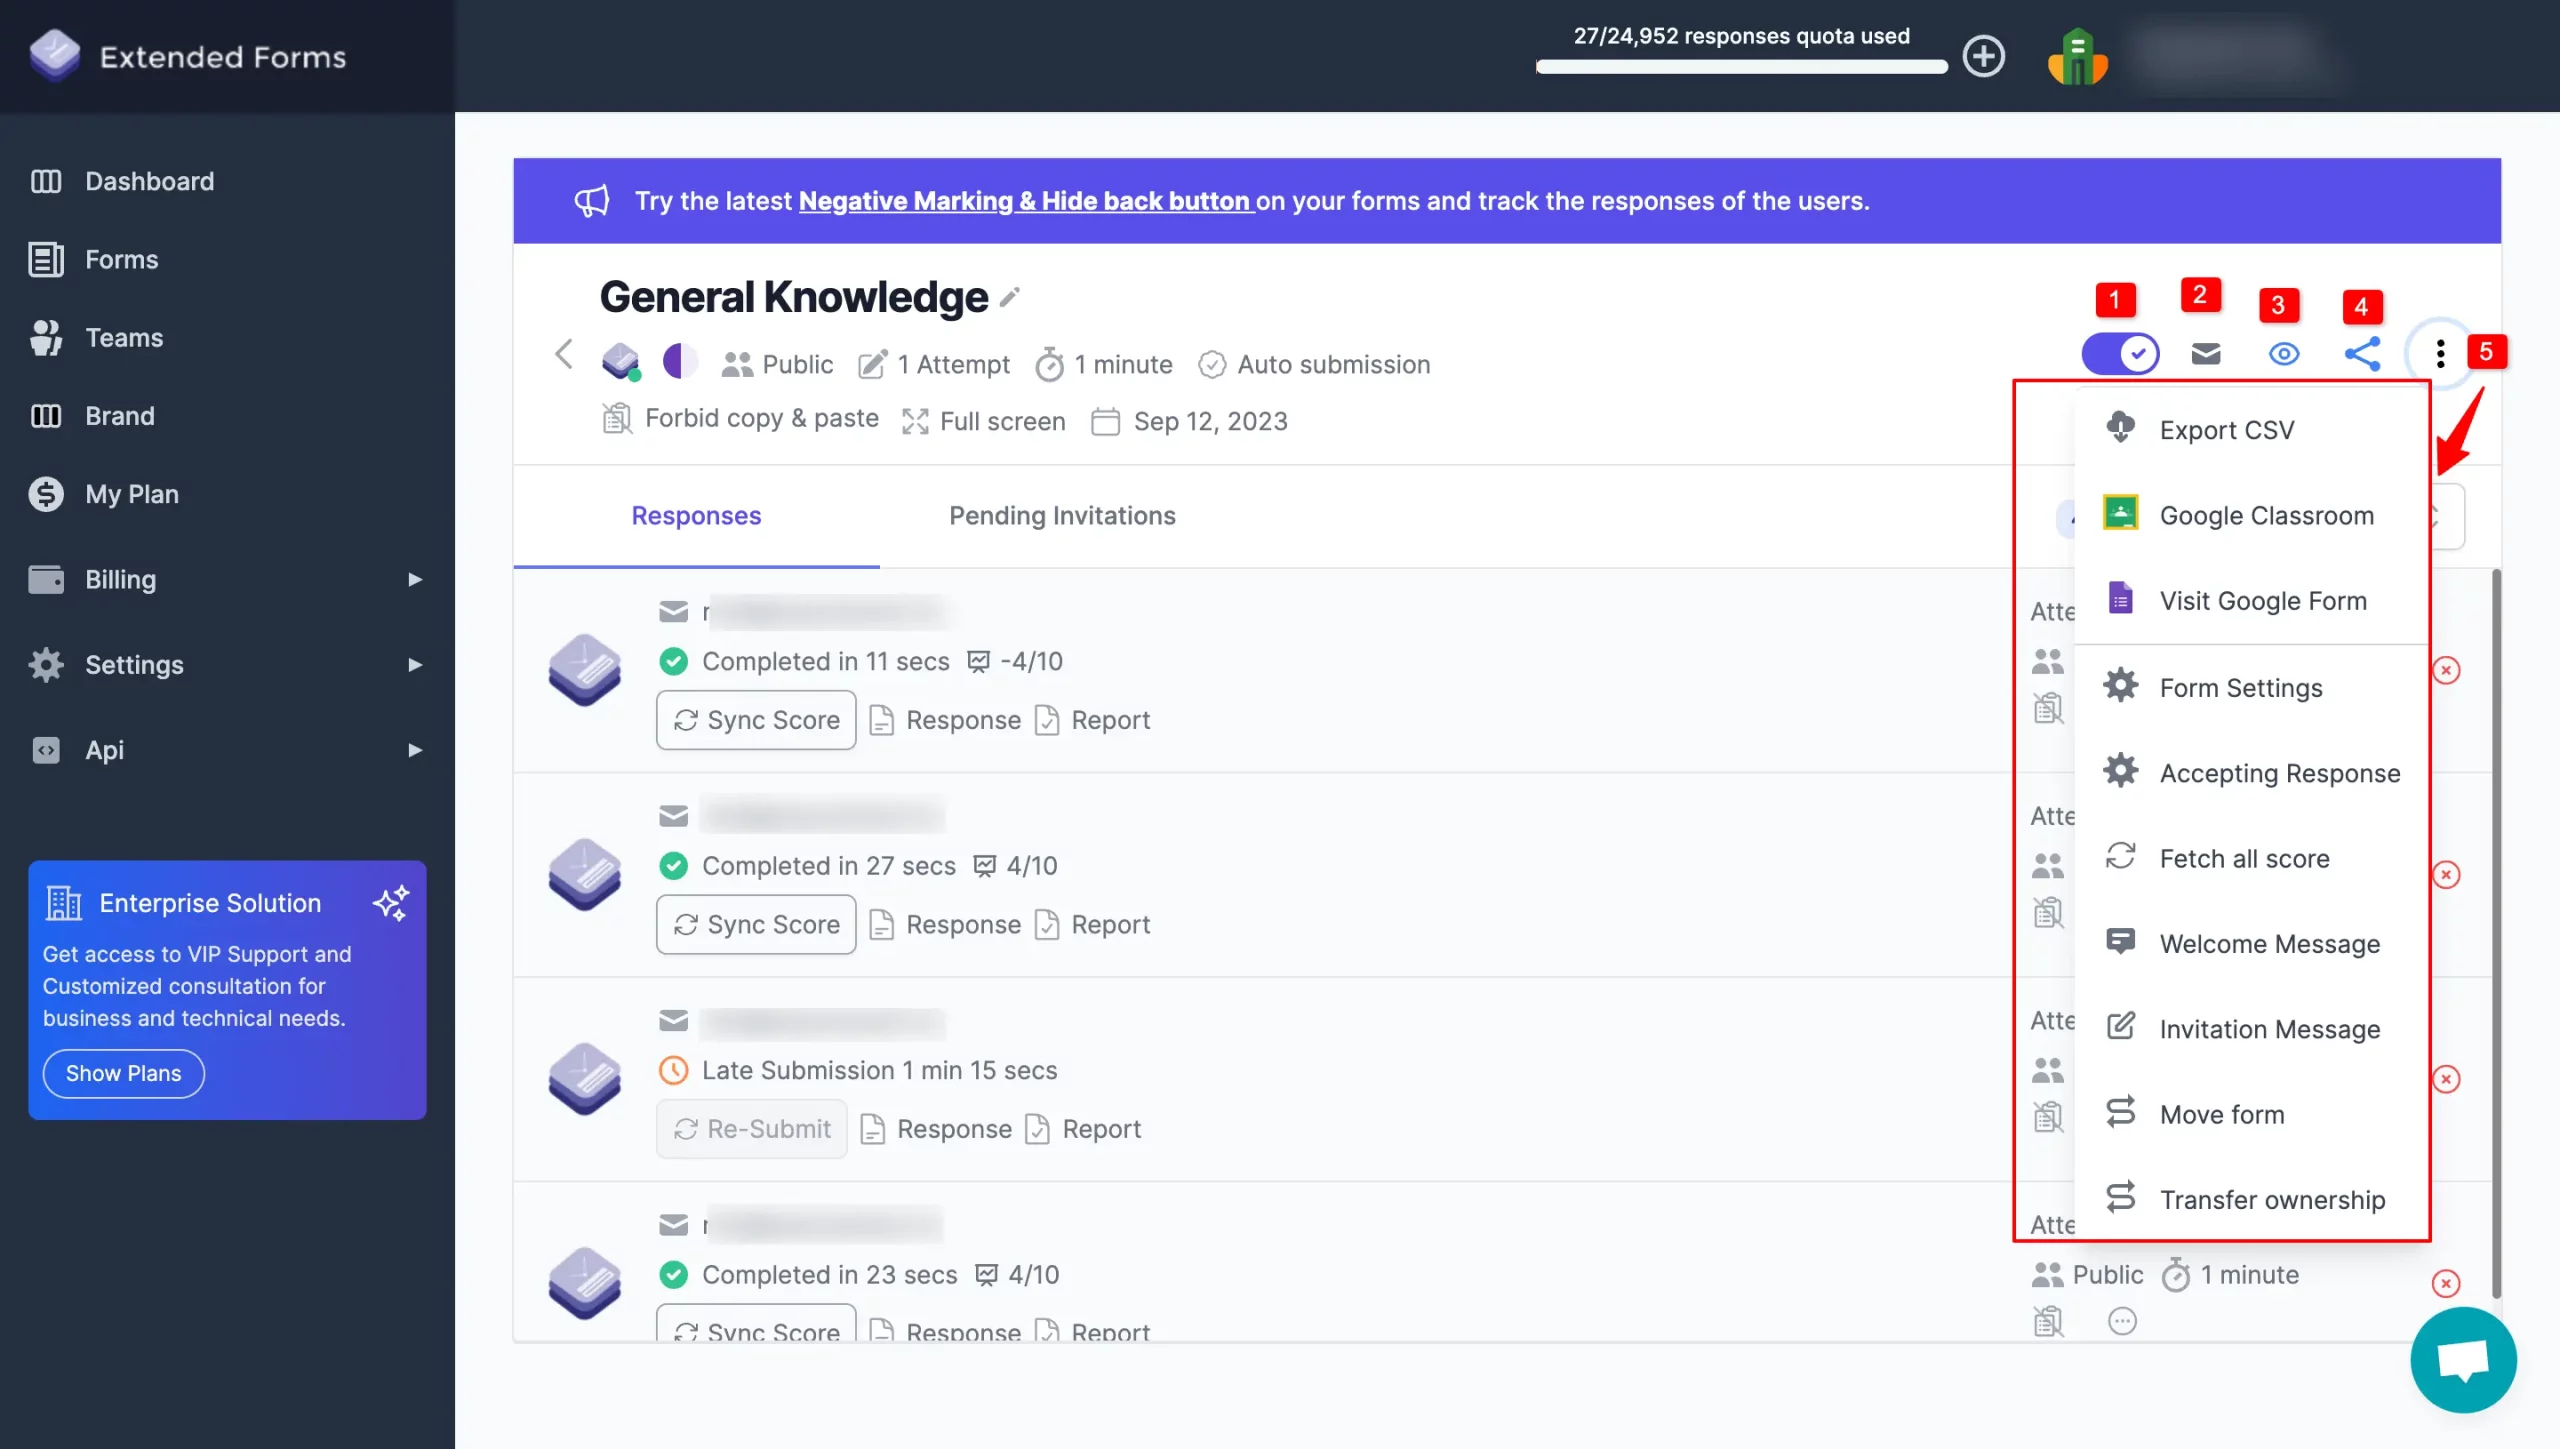Viewport: 2560px width, 1449px height.
Task: Click the share form icon
Action: (2362, 354)
